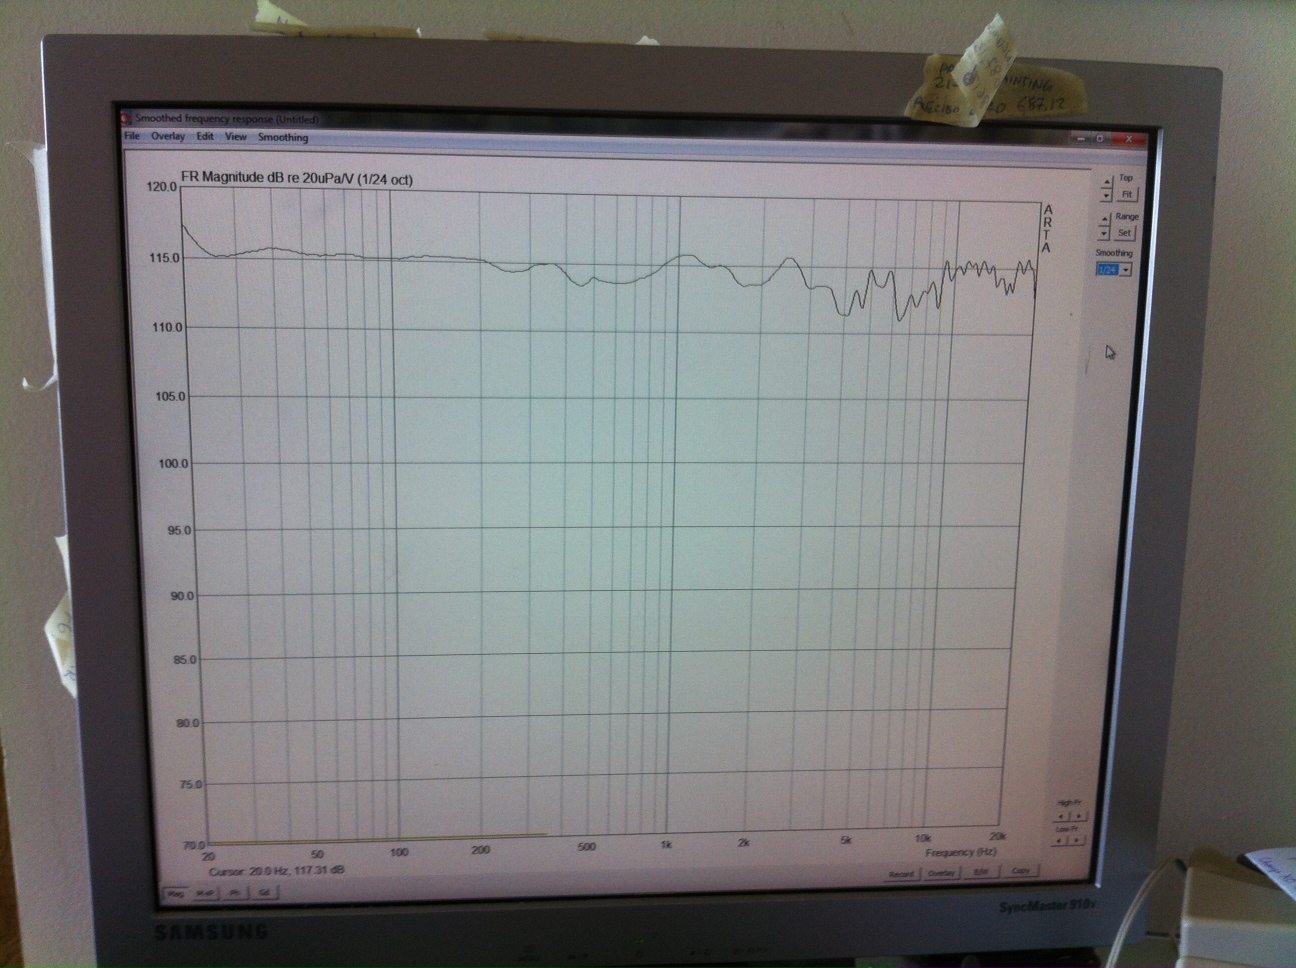1296x968 pixels.
Task: Click the 'Frequency (Hz)' axis label
Action: pyautogui.click(x=961, y=852)
